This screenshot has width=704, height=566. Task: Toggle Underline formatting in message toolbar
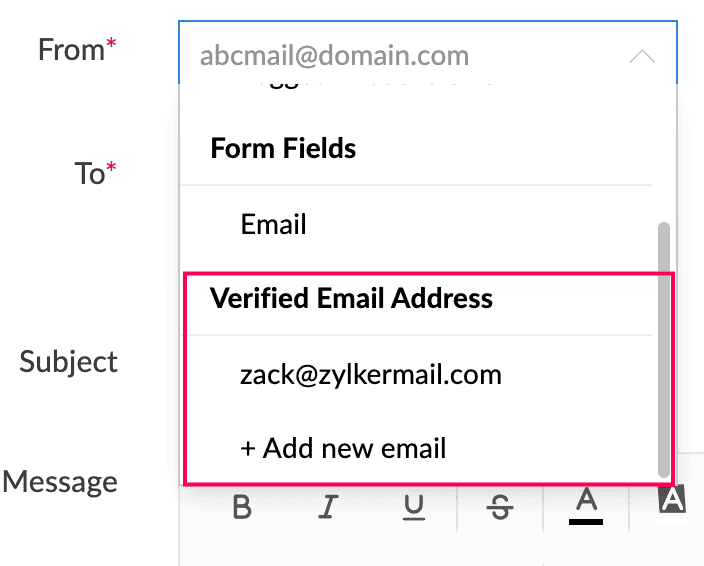point(414,508)
